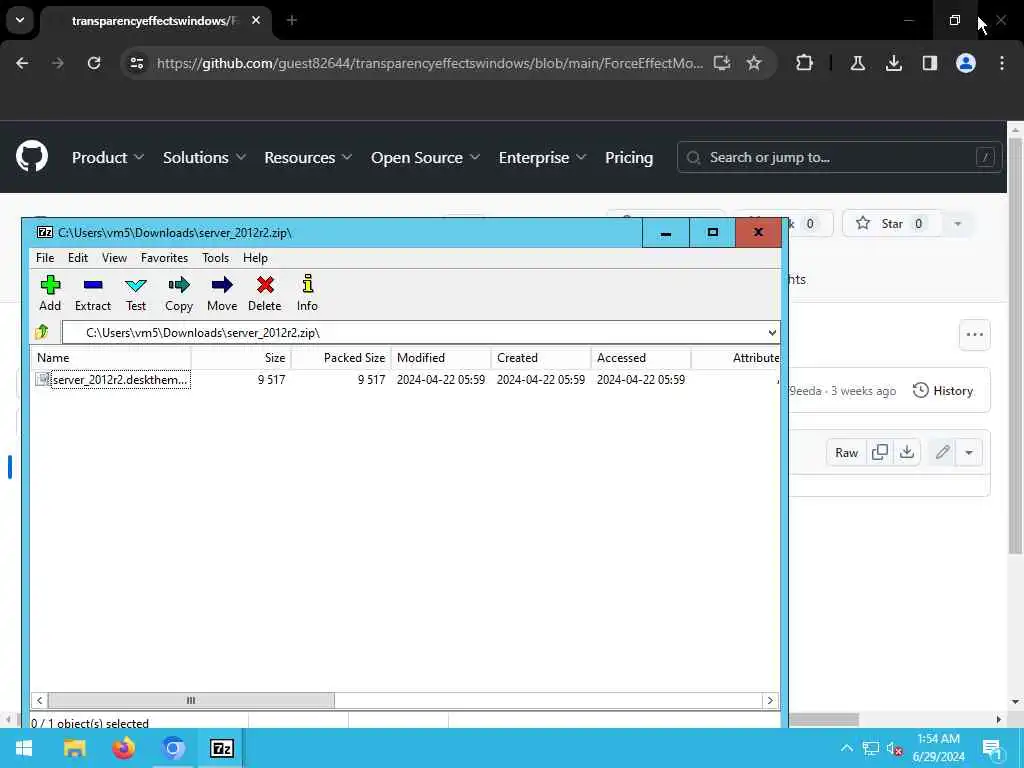The width and height of the screenshot is (1024, 768).
Task: Click the Add button in 7-Zip toolbar
Action: tap(50, 293)
